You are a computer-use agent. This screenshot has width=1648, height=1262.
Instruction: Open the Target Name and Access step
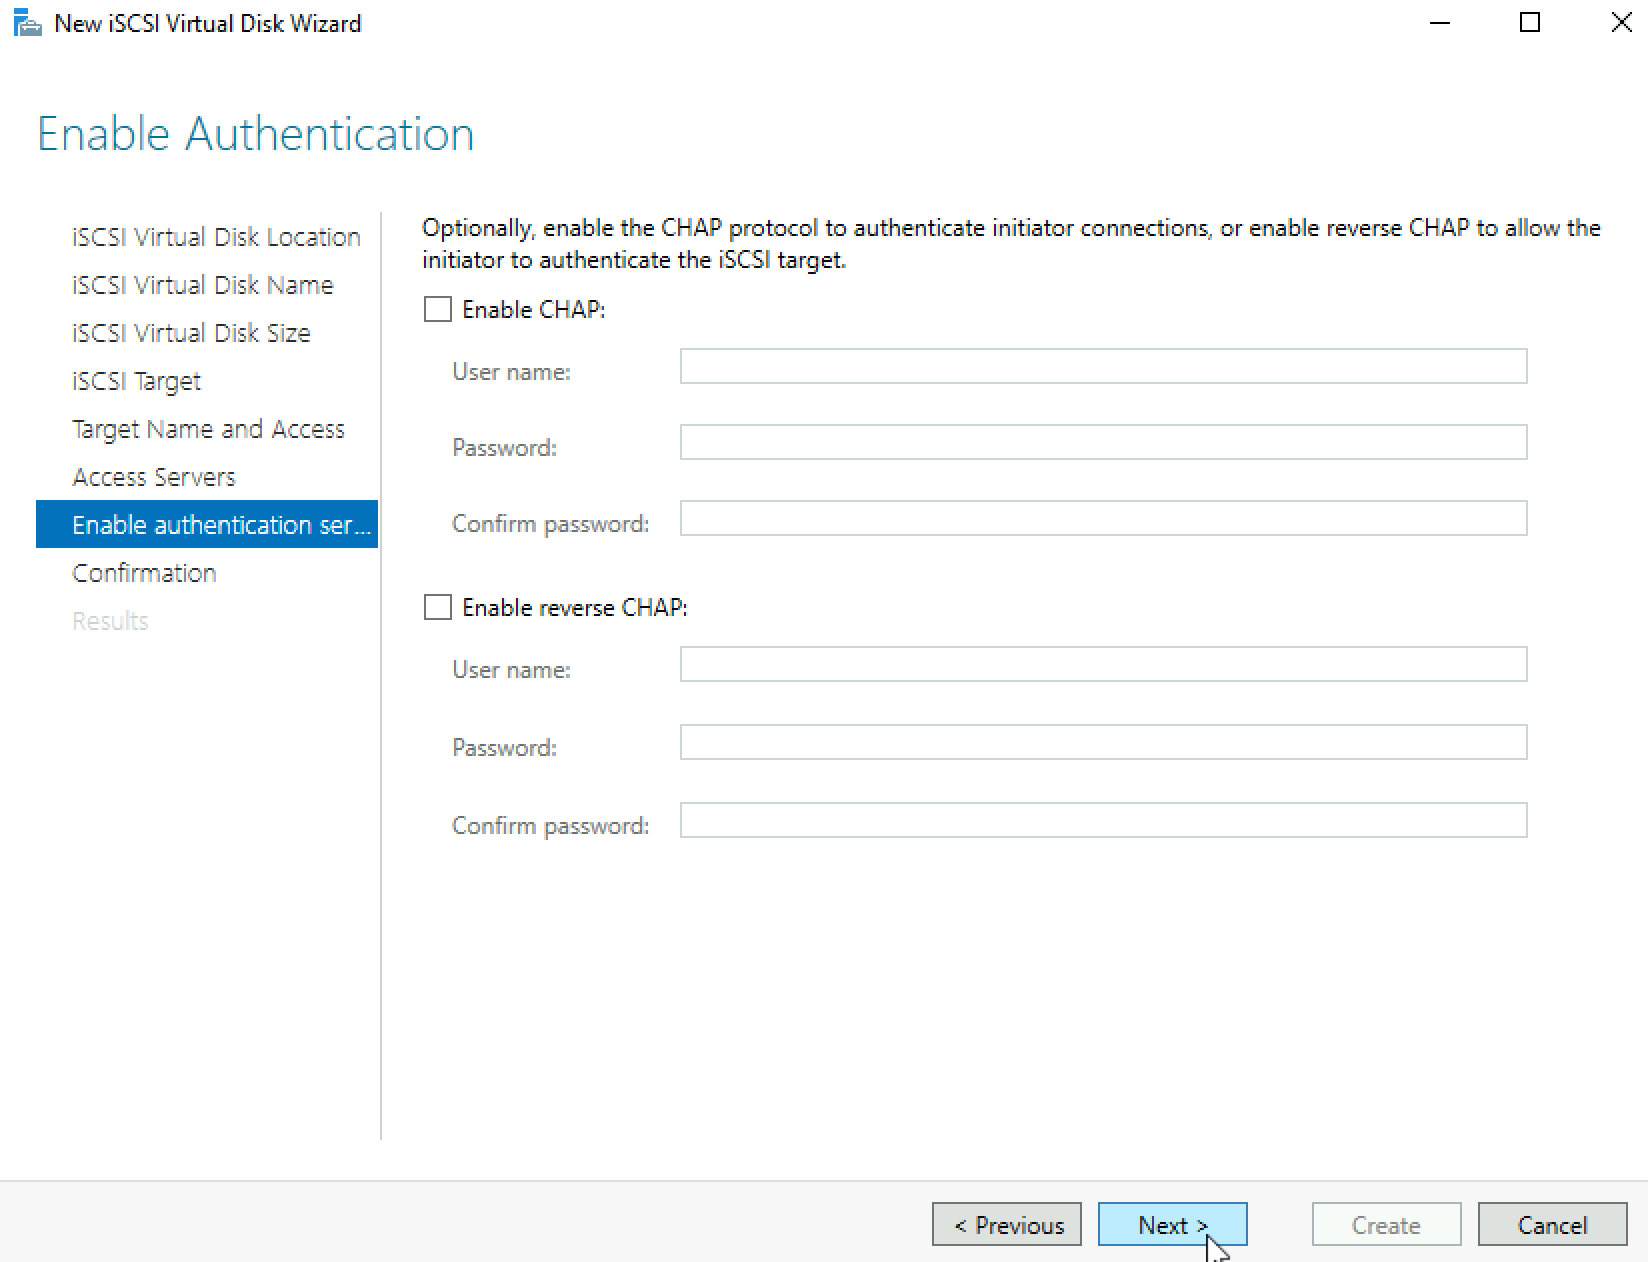pyautogui.click(x=208, y=429)
